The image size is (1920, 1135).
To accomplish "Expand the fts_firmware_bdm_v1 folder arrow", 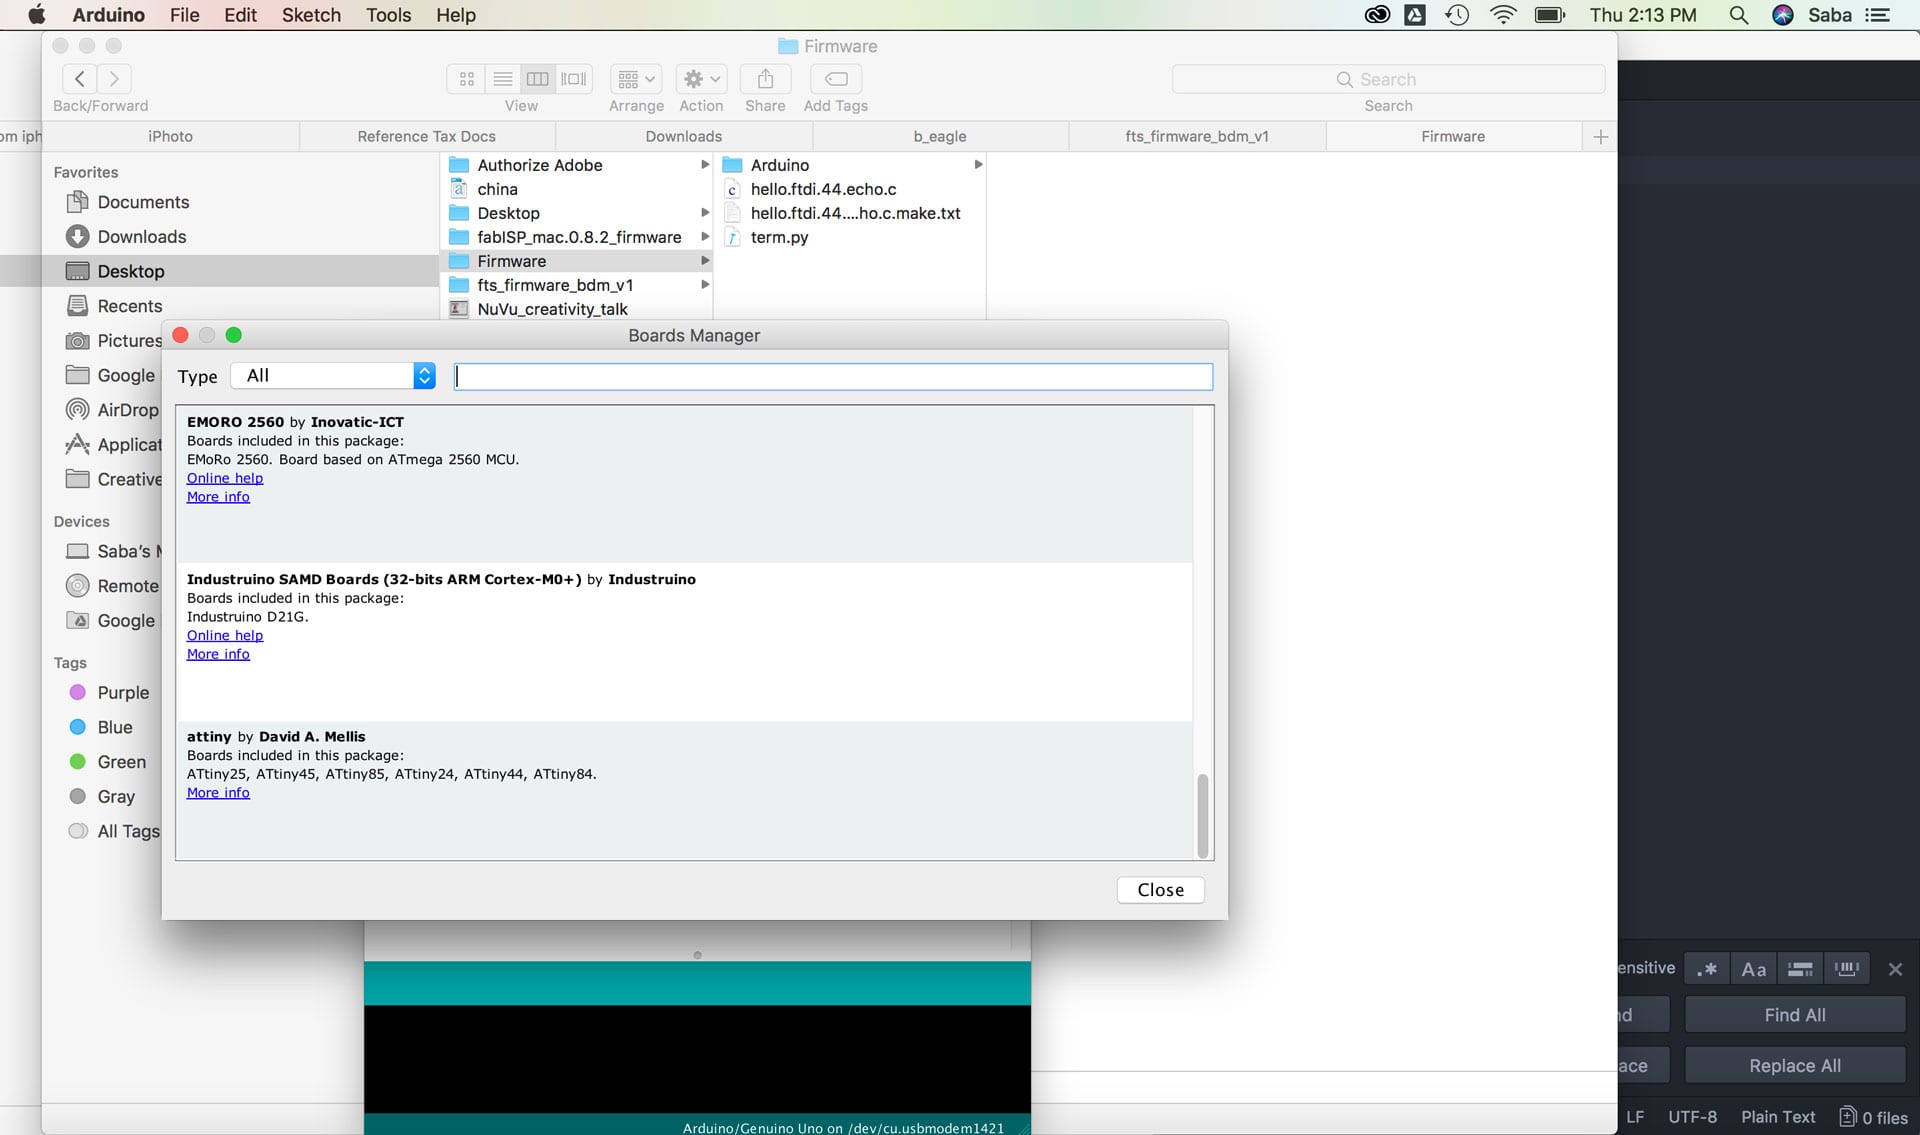I will coord(705,285).
